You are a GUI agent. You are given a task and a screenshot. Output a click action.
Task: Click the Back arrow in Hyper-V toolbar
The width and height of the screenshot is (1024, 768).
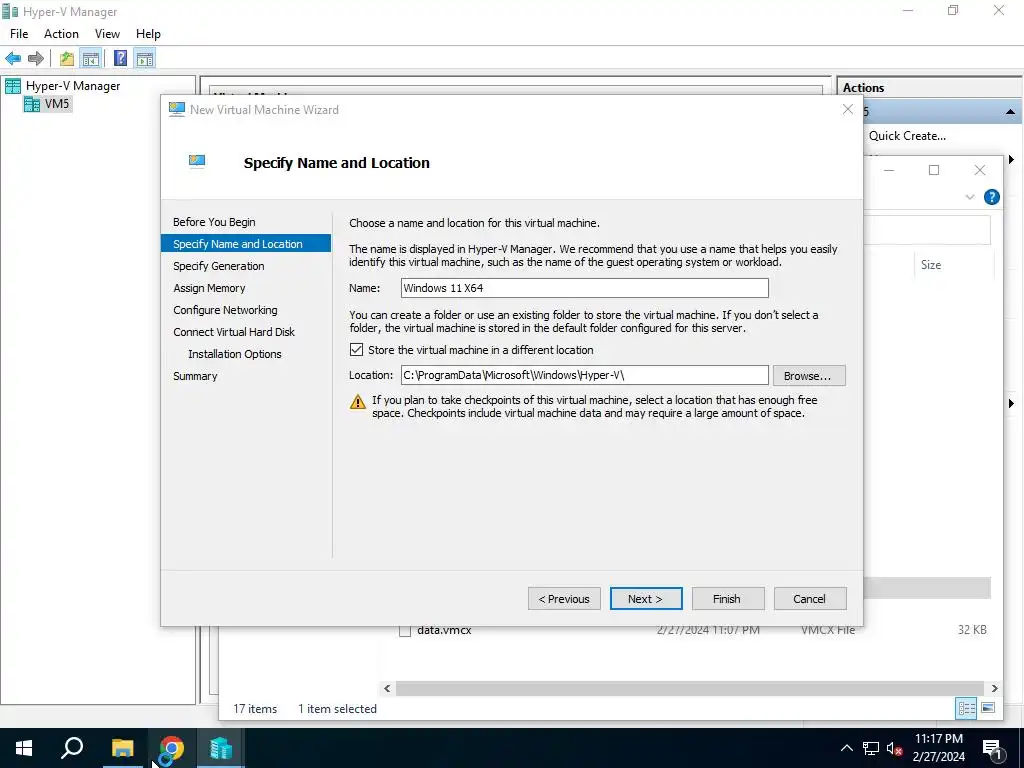coord(12,59)
